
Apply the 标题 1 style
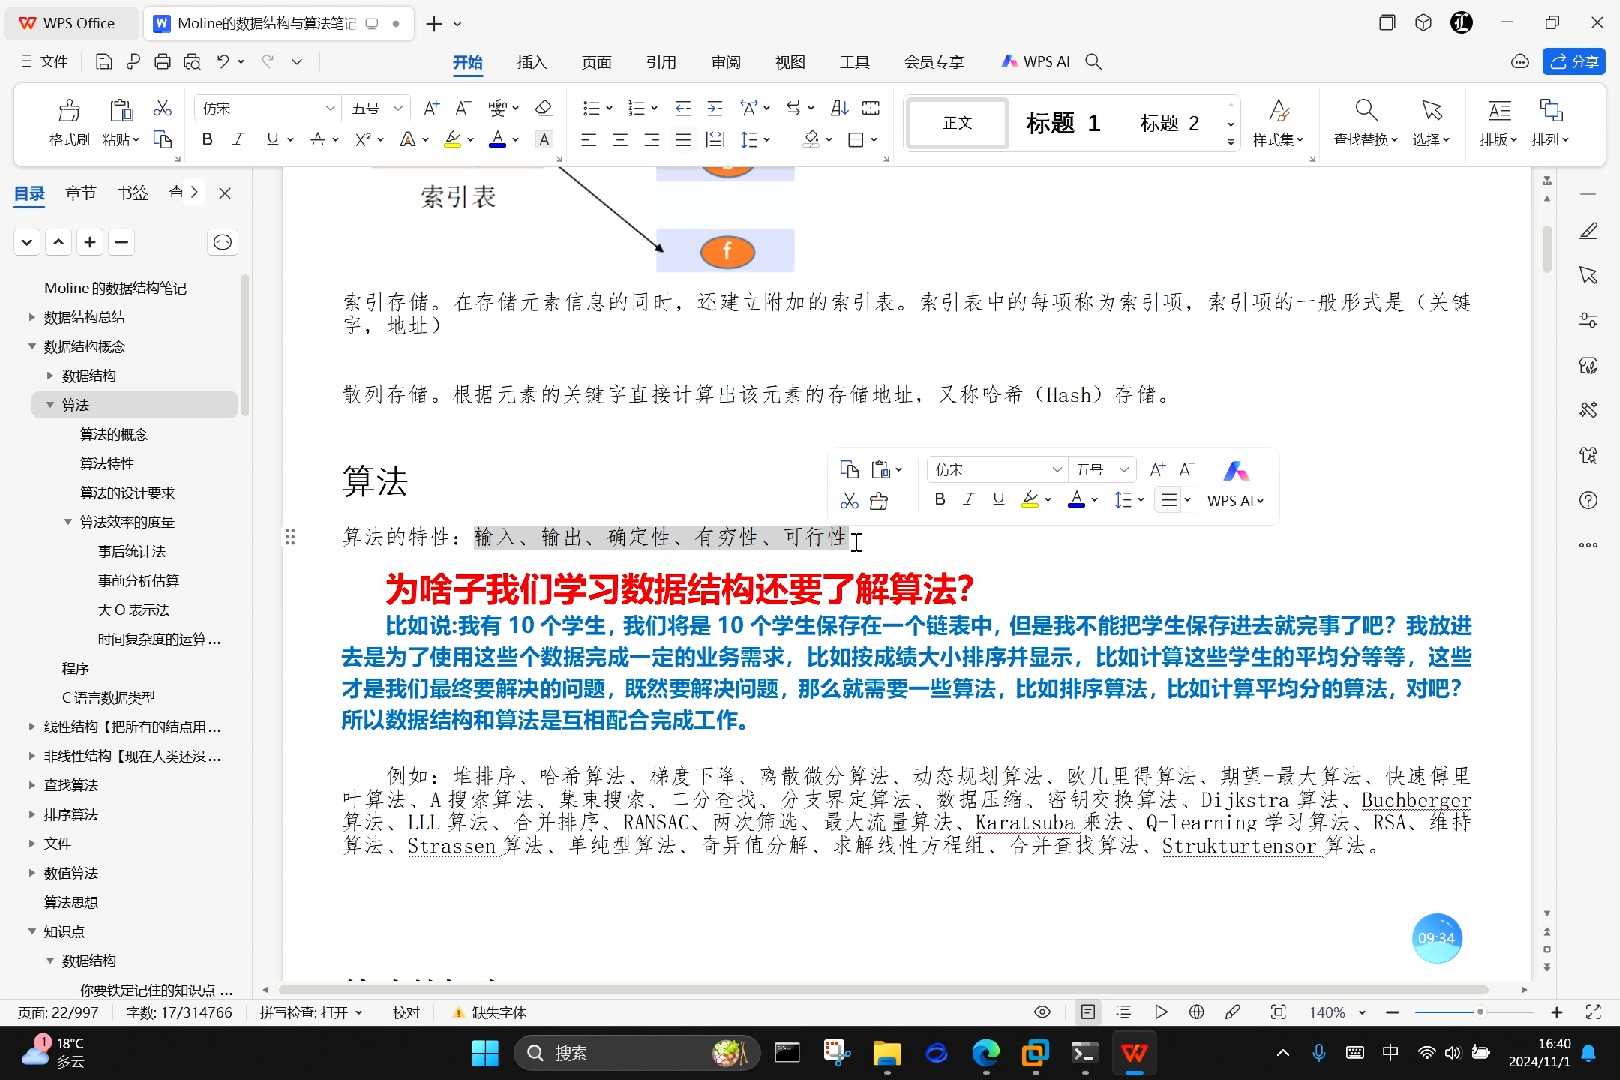point(1063,123)
